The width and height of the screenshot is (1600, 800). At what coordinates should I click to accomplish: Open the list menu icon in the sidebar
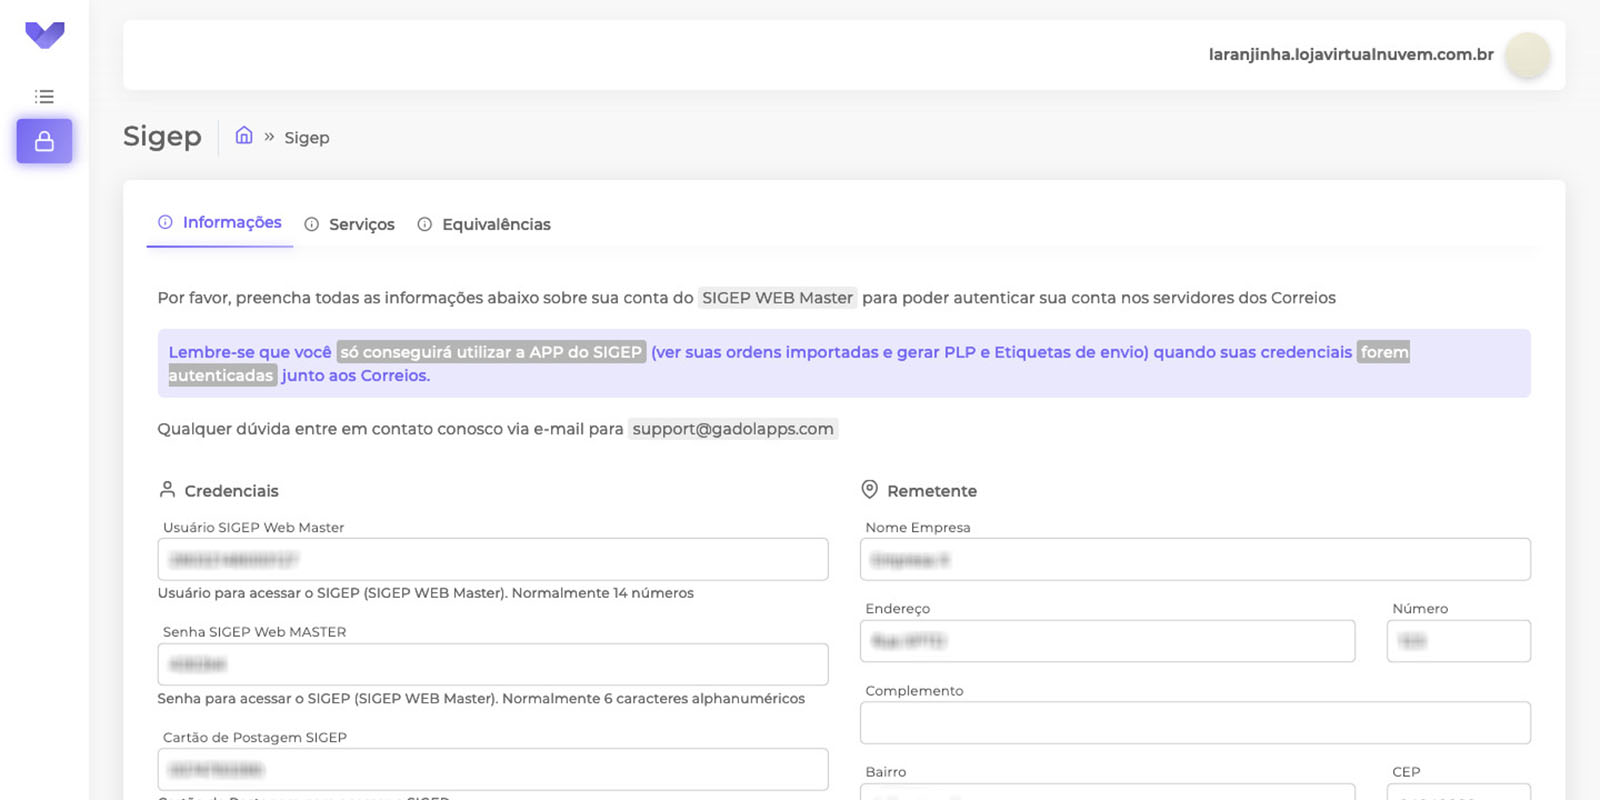point(44,96)
